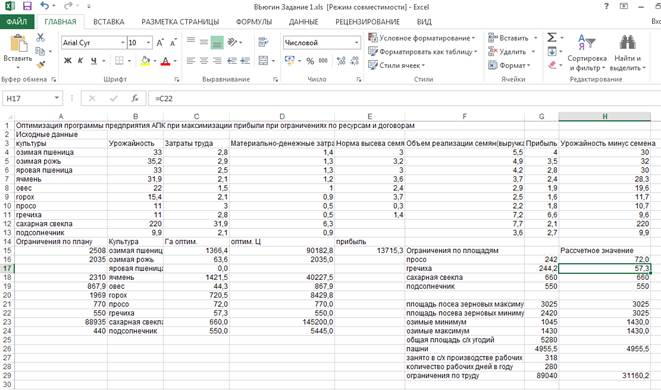The width and height of the screenshot is (661, 390).
Task: Open Стили ячеек dropdown
Action: click(x=397, y=65)
